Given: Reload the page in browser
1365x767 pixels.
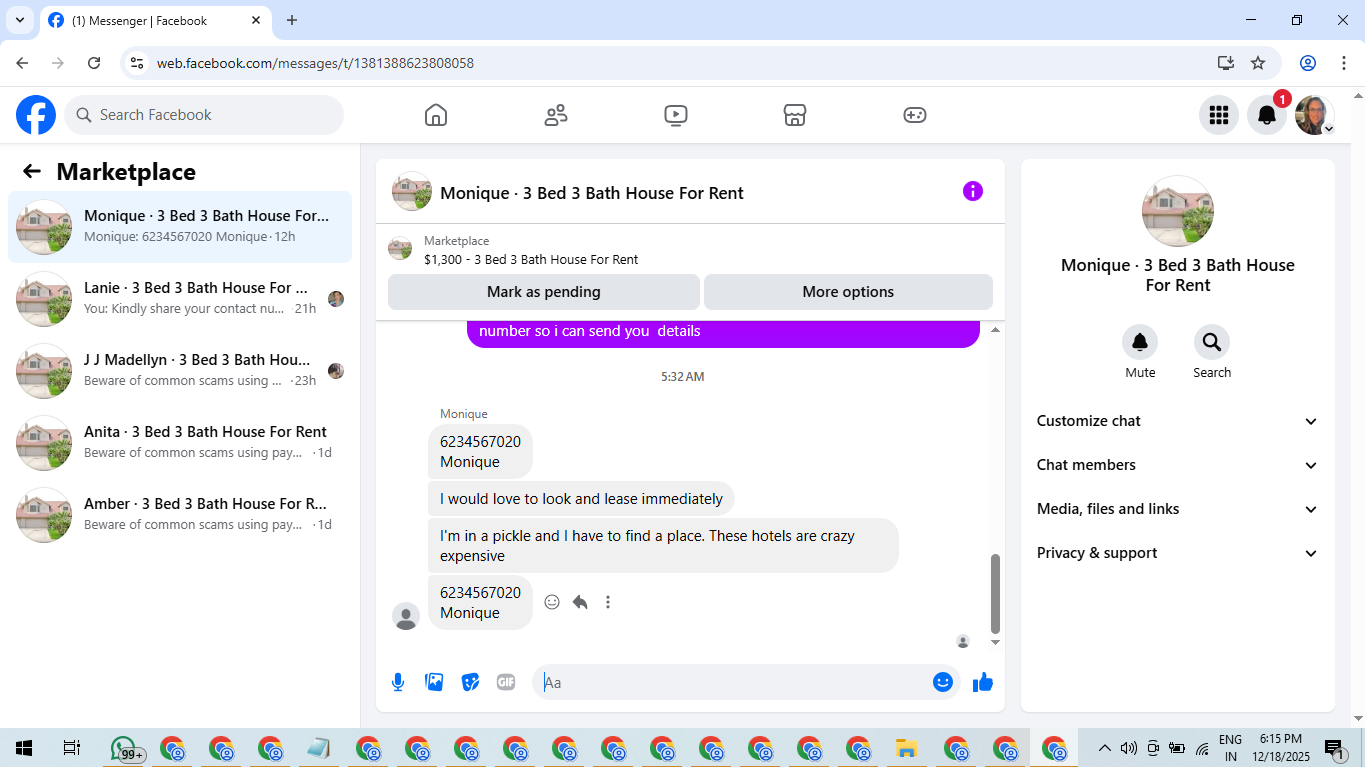Looking at the screenshot, I should [x=94, y=63].
